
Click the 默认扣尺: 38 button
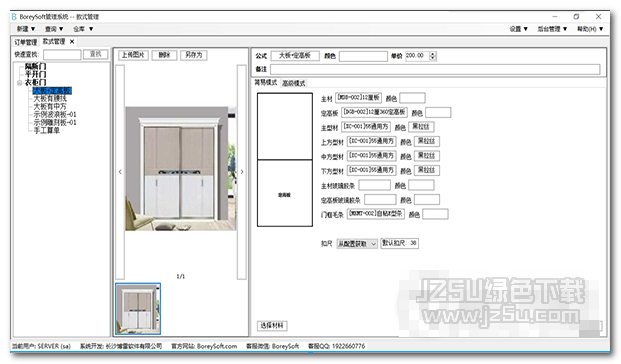[x=400, y=243]
